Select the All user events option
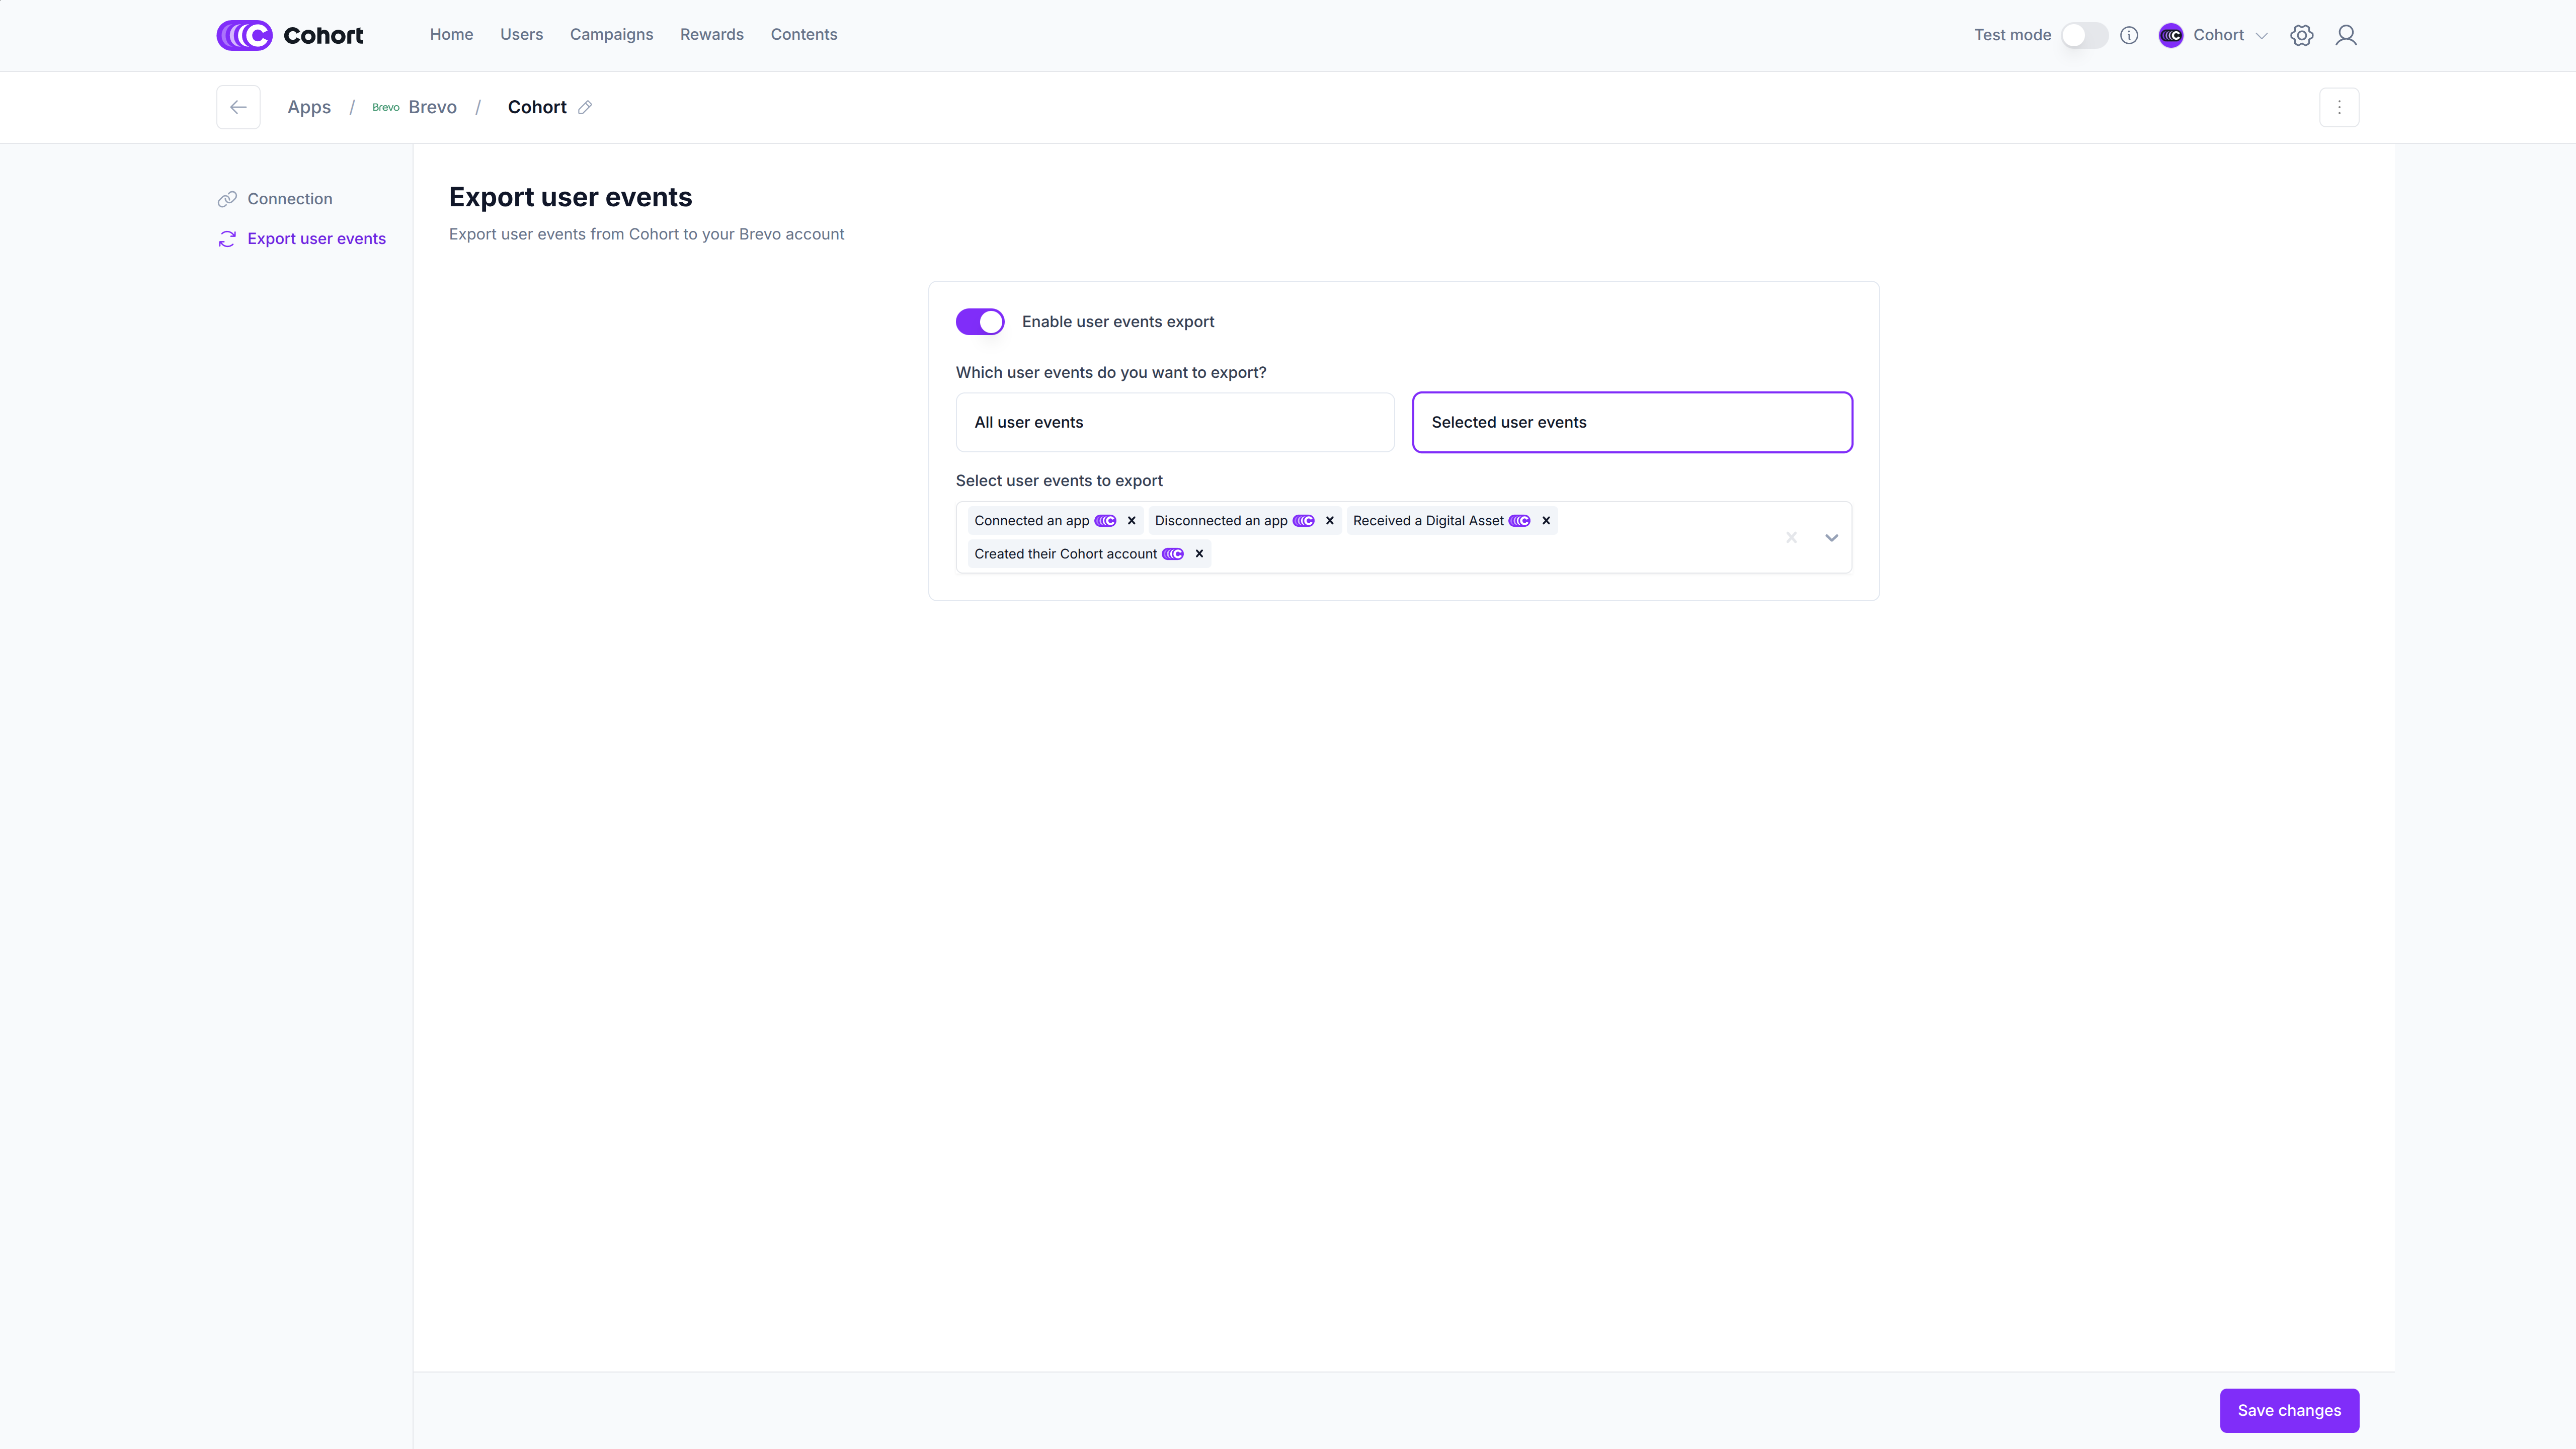This screenshot has height=1449, width=2576. (1174, 422)
